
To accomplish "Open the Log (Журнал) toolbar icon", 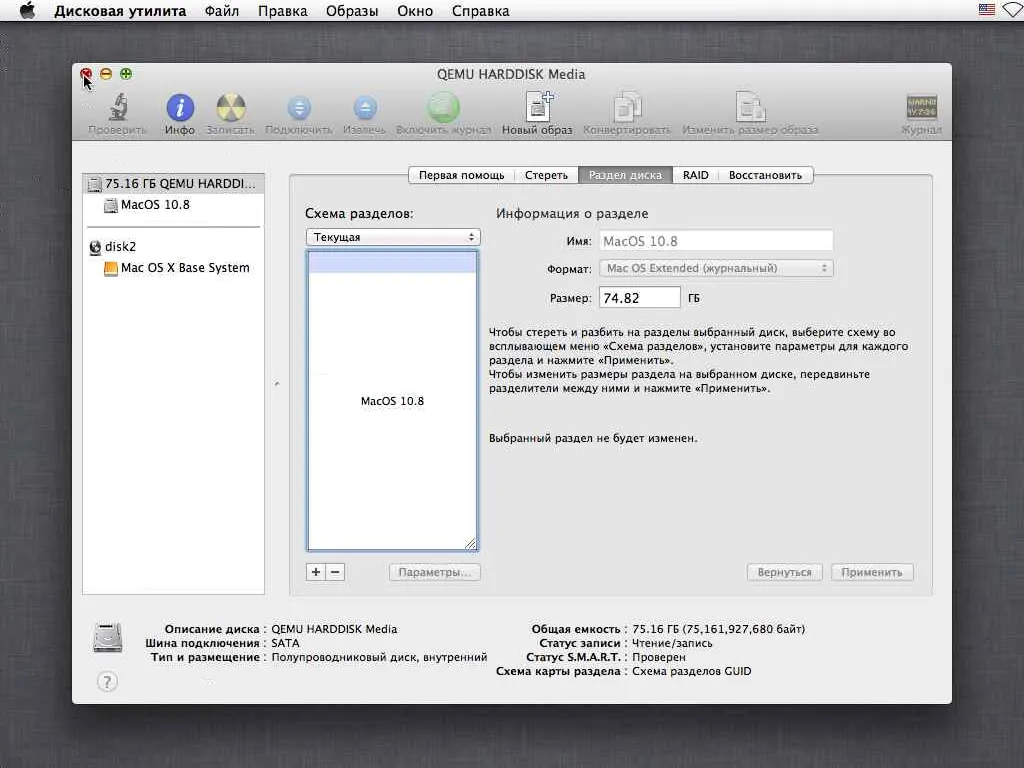I will 921,107.
